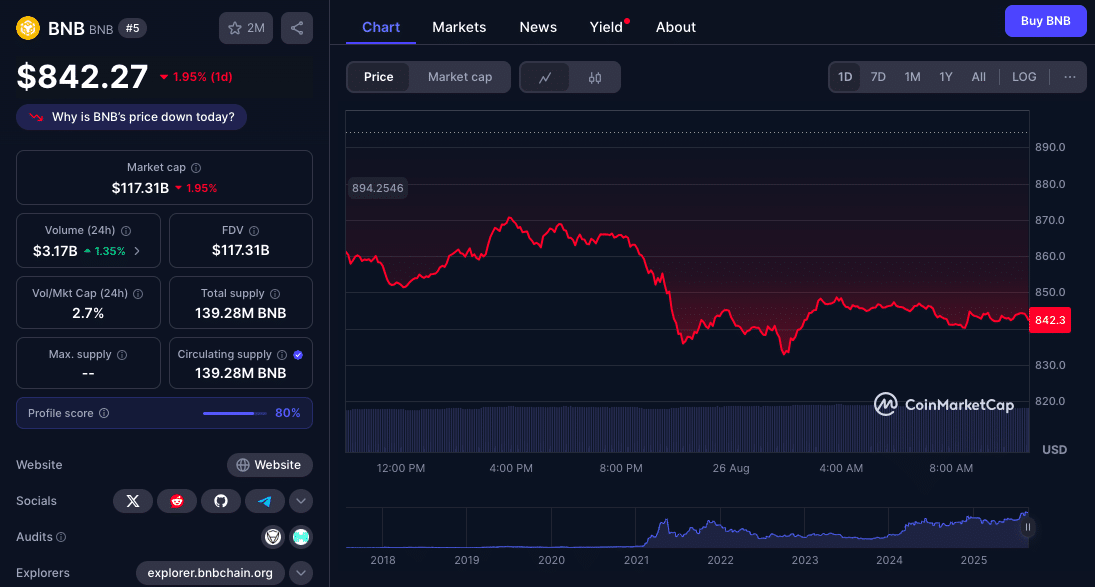Image resolution: width=1095 pixels, height=587 pixels.
Task: Click 80% profile score value
Action: pyautogui.click(x=288, y=413)
